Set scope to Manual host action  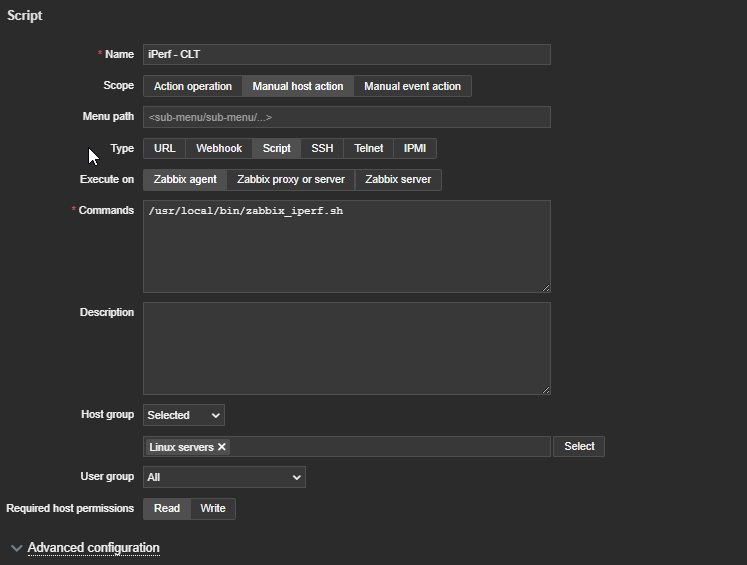click(x=298, y=86)
